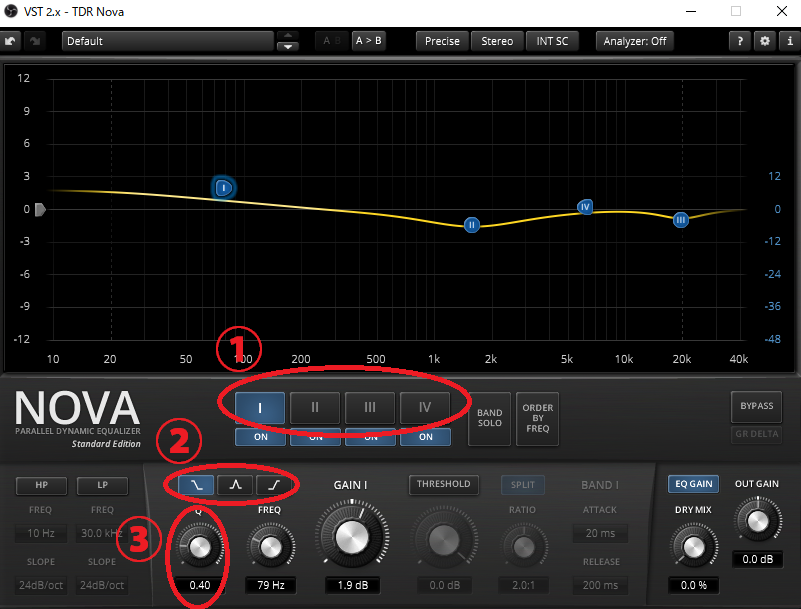Select band II node on the EQ graph

(472, 225)
